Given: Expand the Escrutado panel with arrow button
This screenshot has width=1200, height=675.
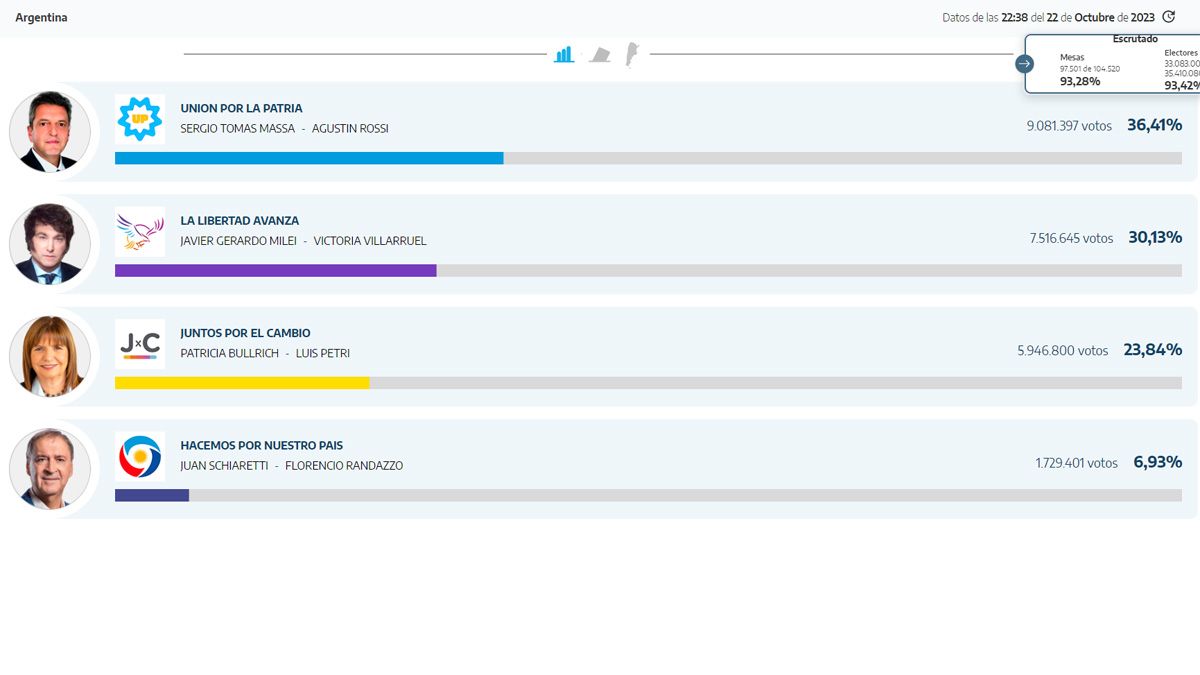Looking at the screenshot, I should click(1024, 64).
